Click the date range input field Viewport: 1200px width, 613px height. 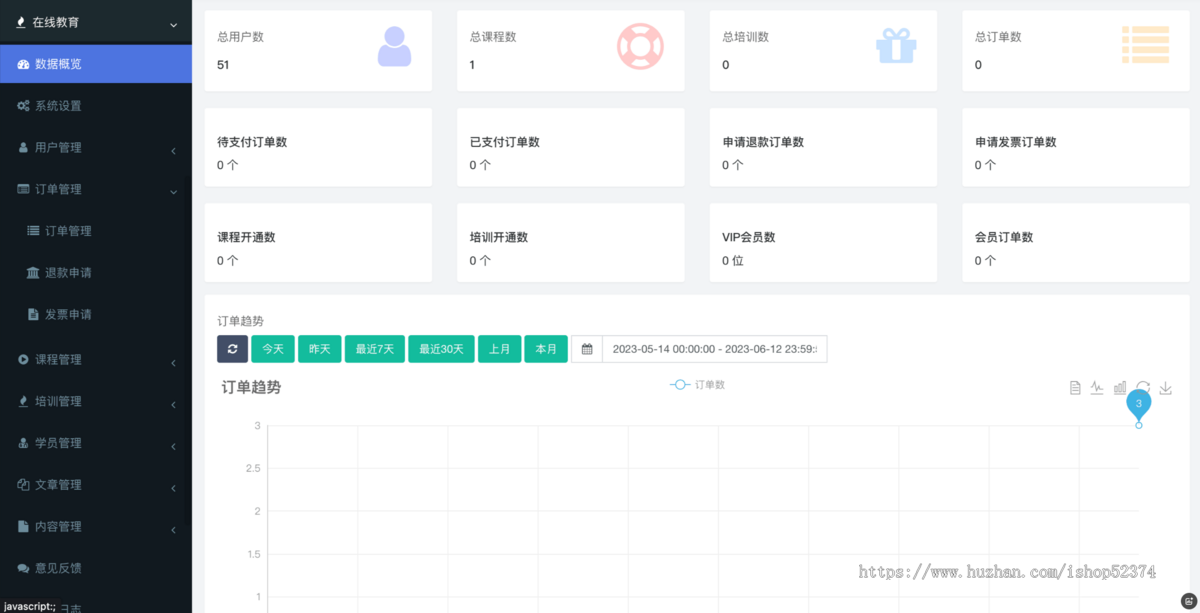714,349
